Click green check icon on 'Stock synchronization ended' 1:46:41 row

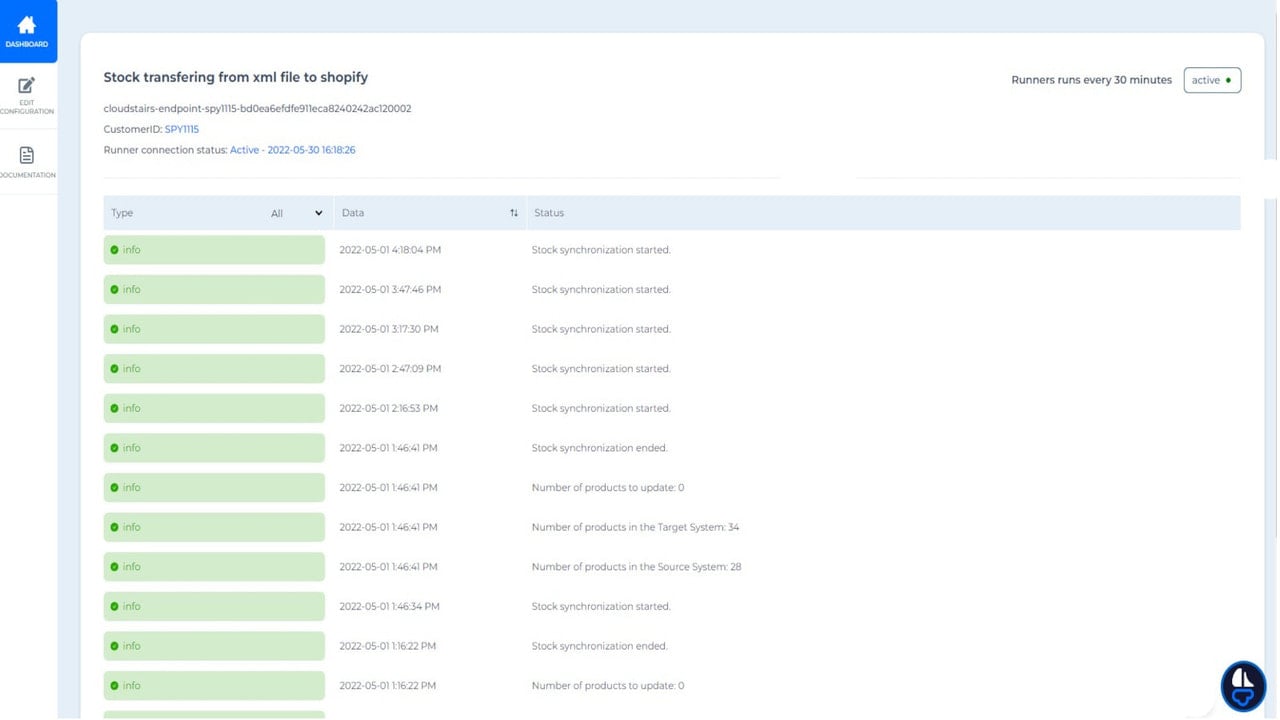114,448
